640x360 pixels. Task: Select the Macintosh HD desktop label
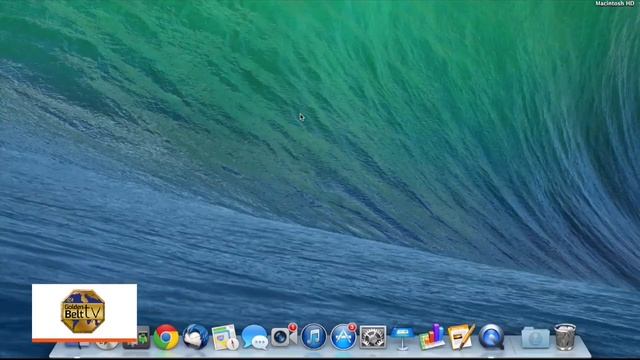tap(614, 3)
